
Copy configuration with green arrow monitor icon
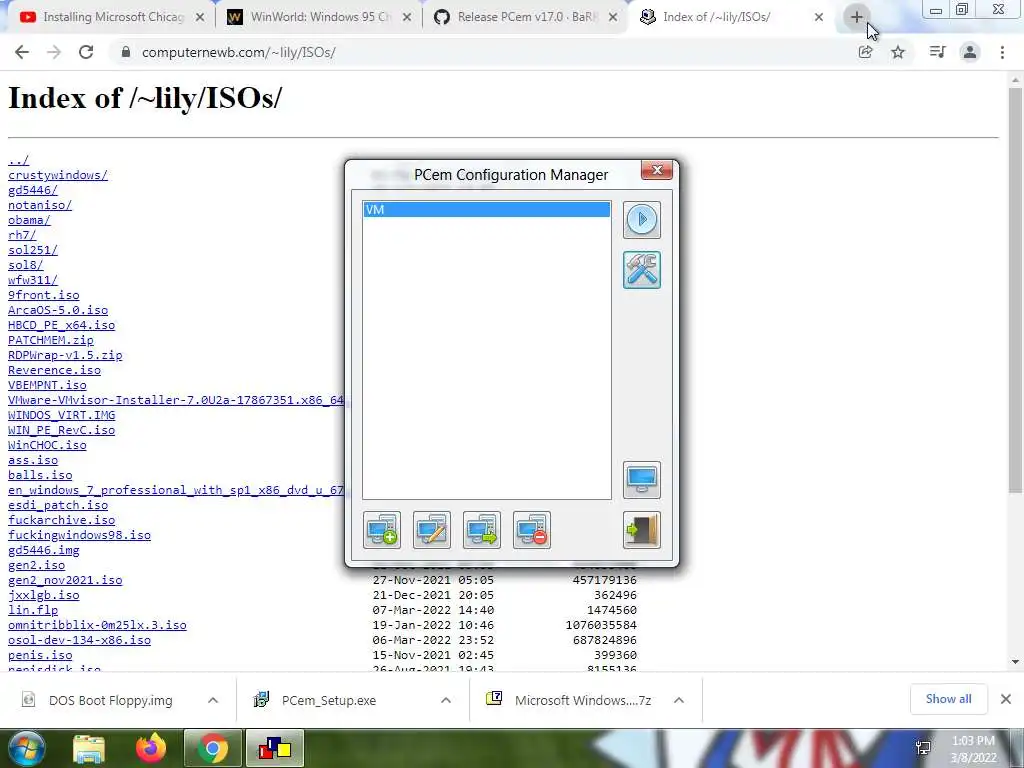(482, 530)
